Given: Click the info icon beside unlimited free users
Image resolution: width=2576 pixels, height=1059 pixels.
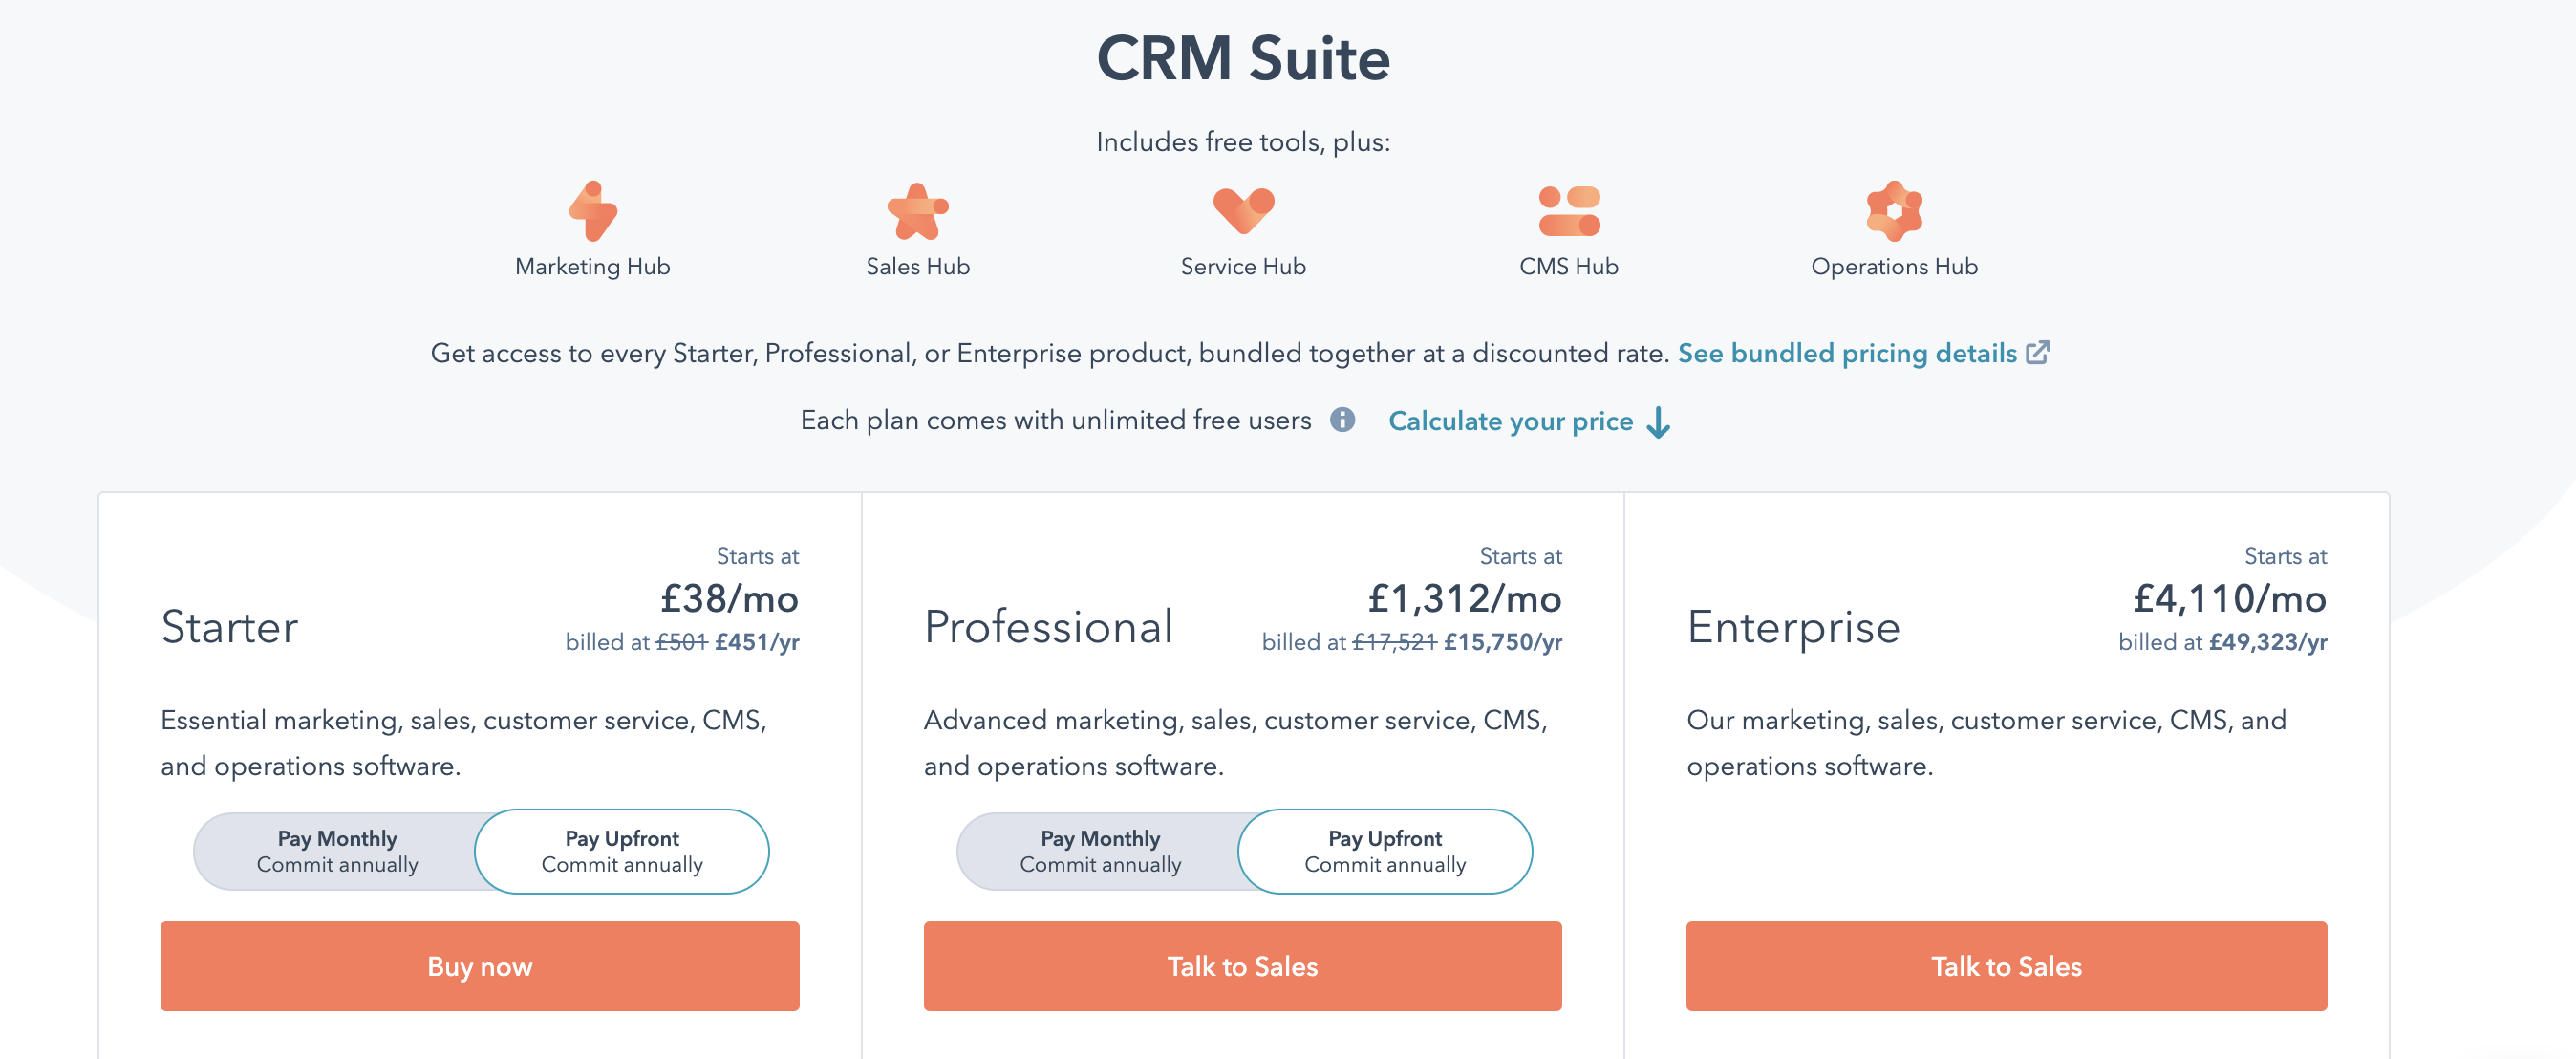Looking at the screenshot, I should click(1342, 420).
